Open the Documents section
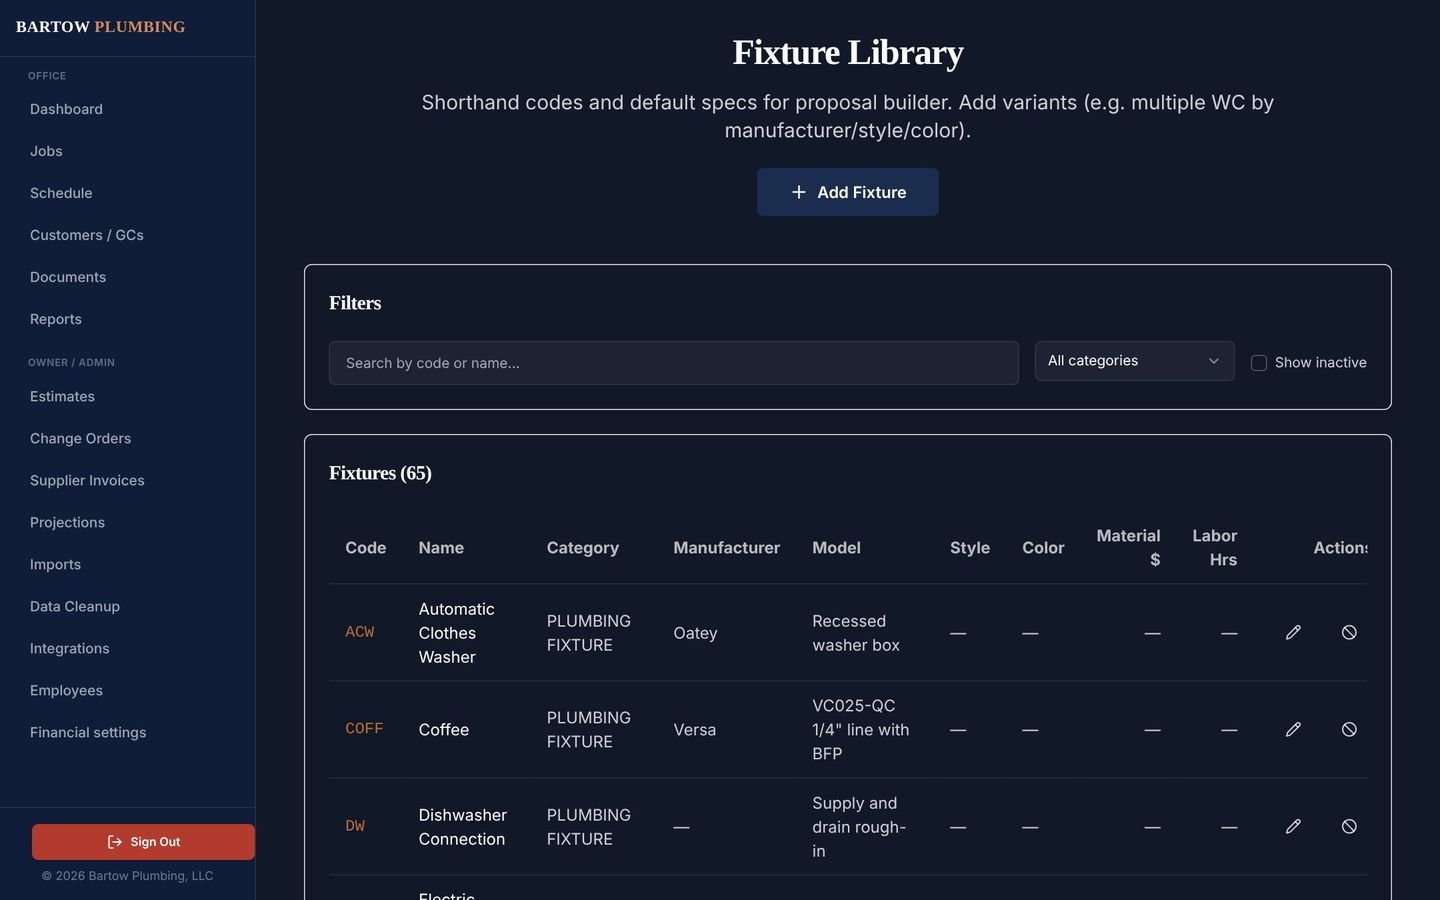 click(68, 277)
